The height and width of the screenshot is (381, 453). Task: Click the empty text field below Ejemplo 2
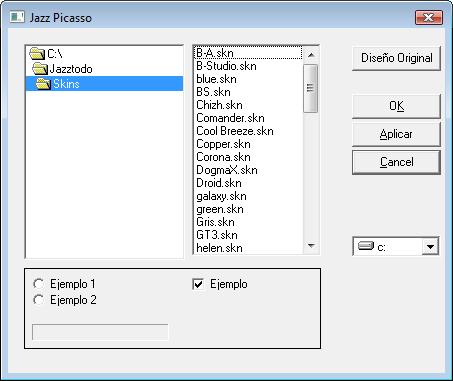coord(100,332)
